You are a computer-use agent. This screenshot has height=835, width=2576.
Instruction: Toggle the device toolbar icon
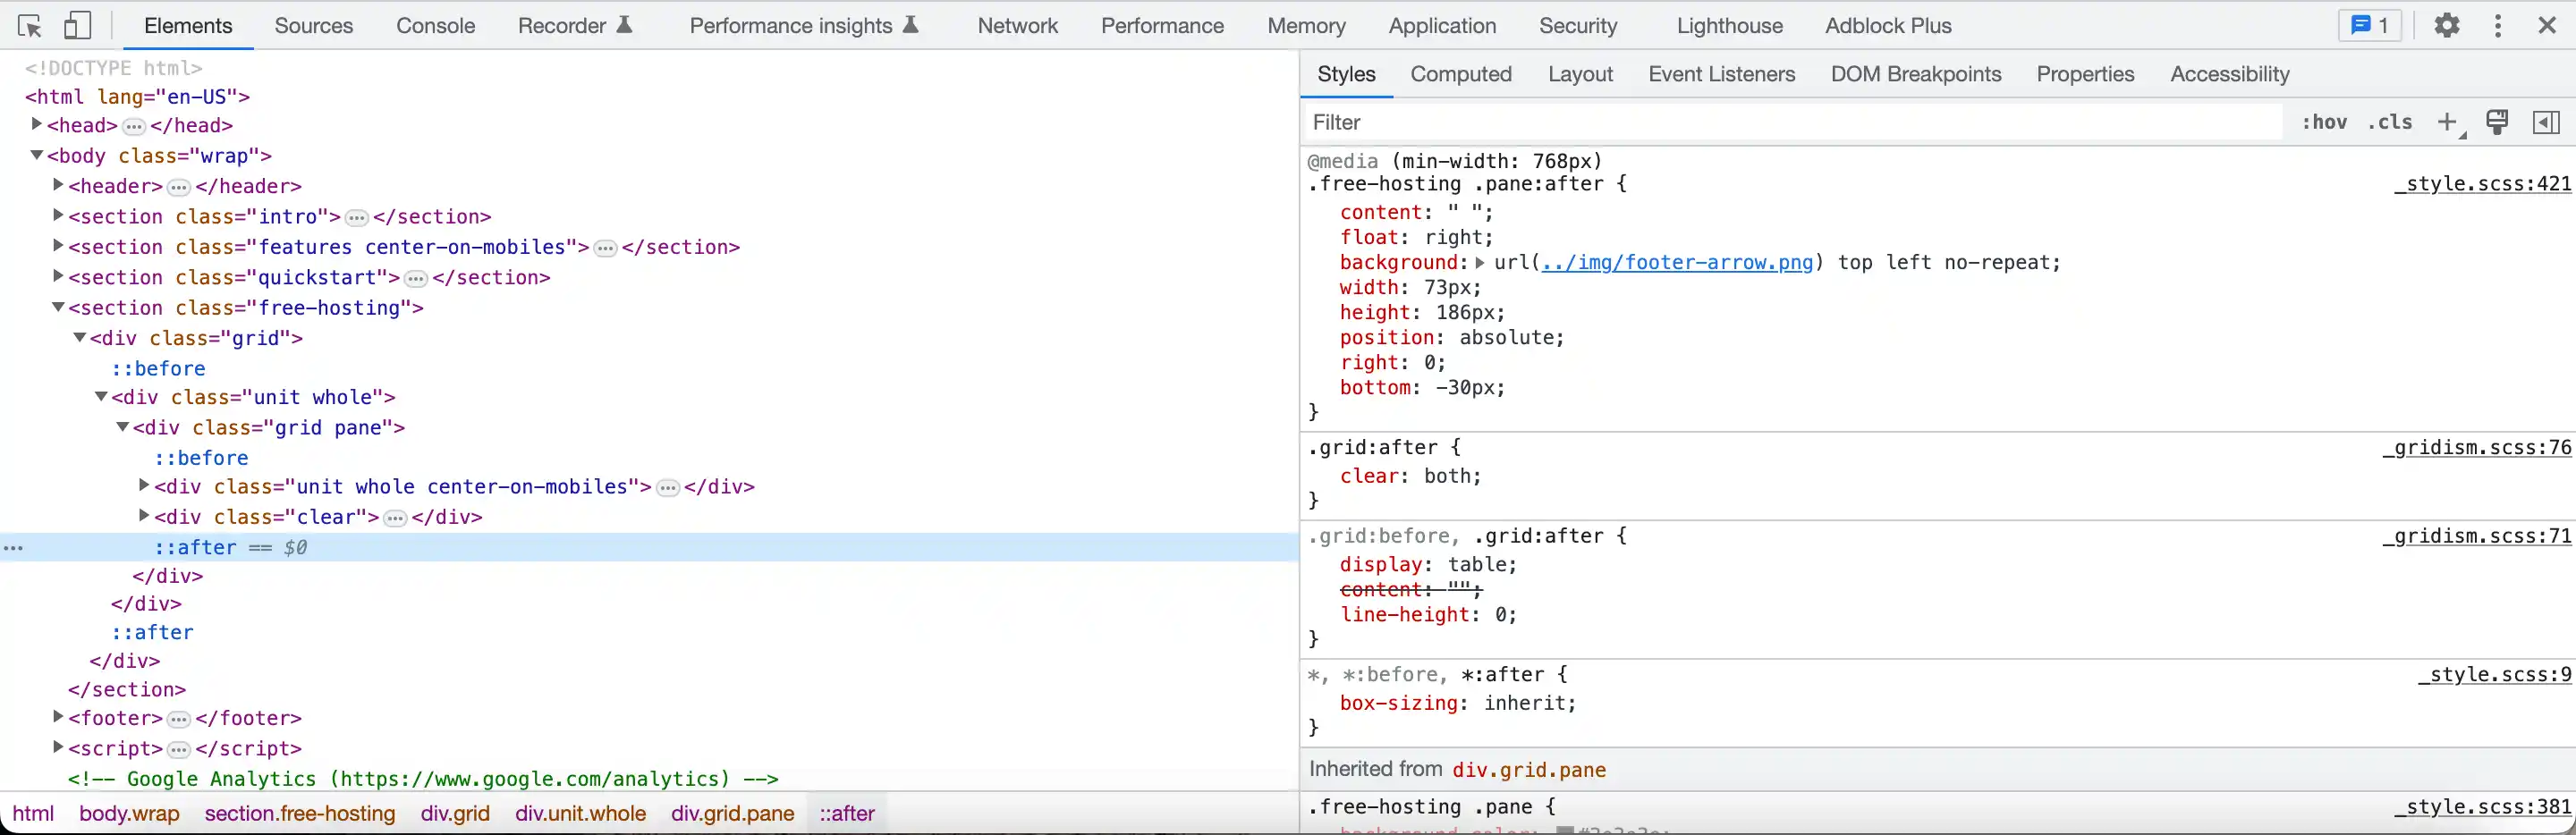point(78,26)
